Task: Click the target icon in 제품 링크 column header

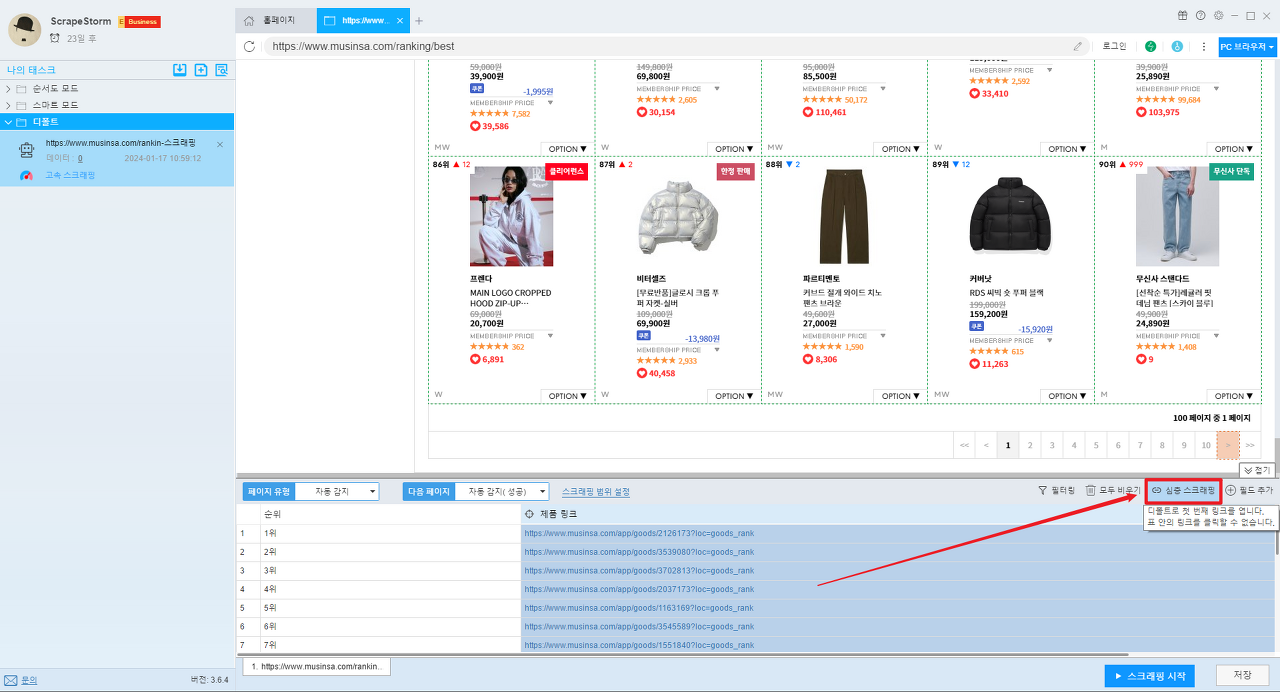Action: point(530,513)
